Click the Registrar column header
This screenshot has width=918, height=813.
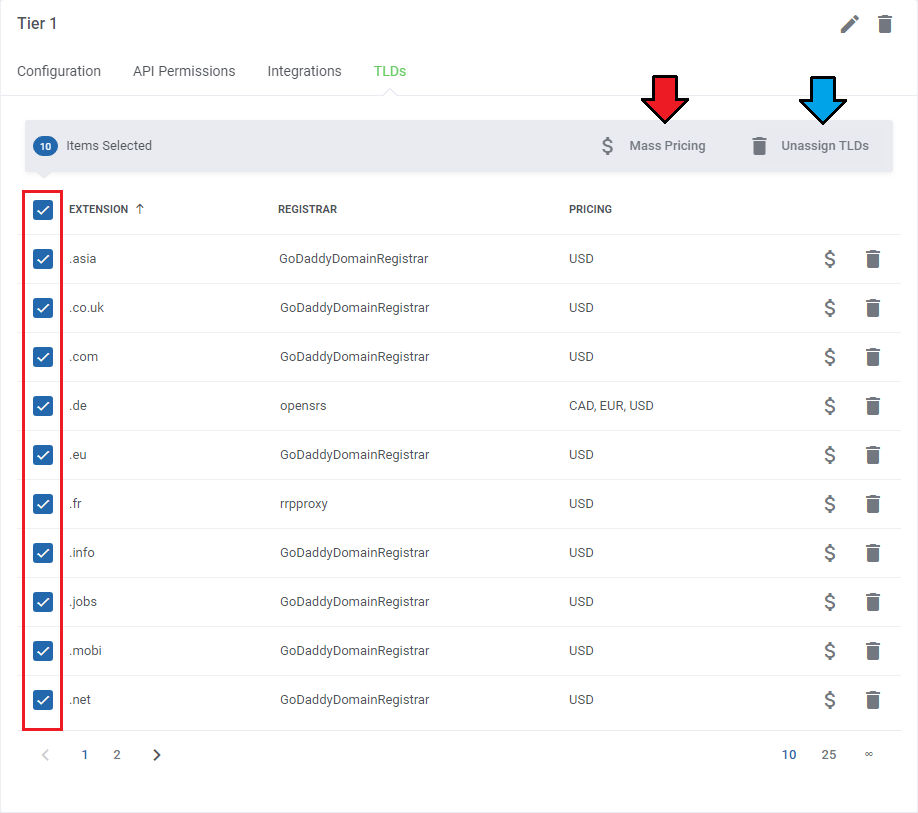pos(307,209)
